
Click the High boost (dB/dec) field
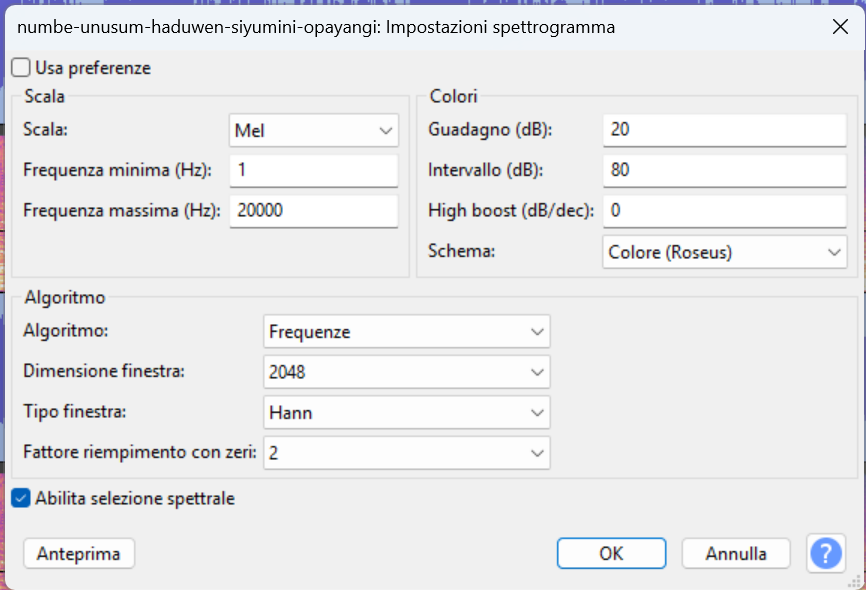[725, 210]
